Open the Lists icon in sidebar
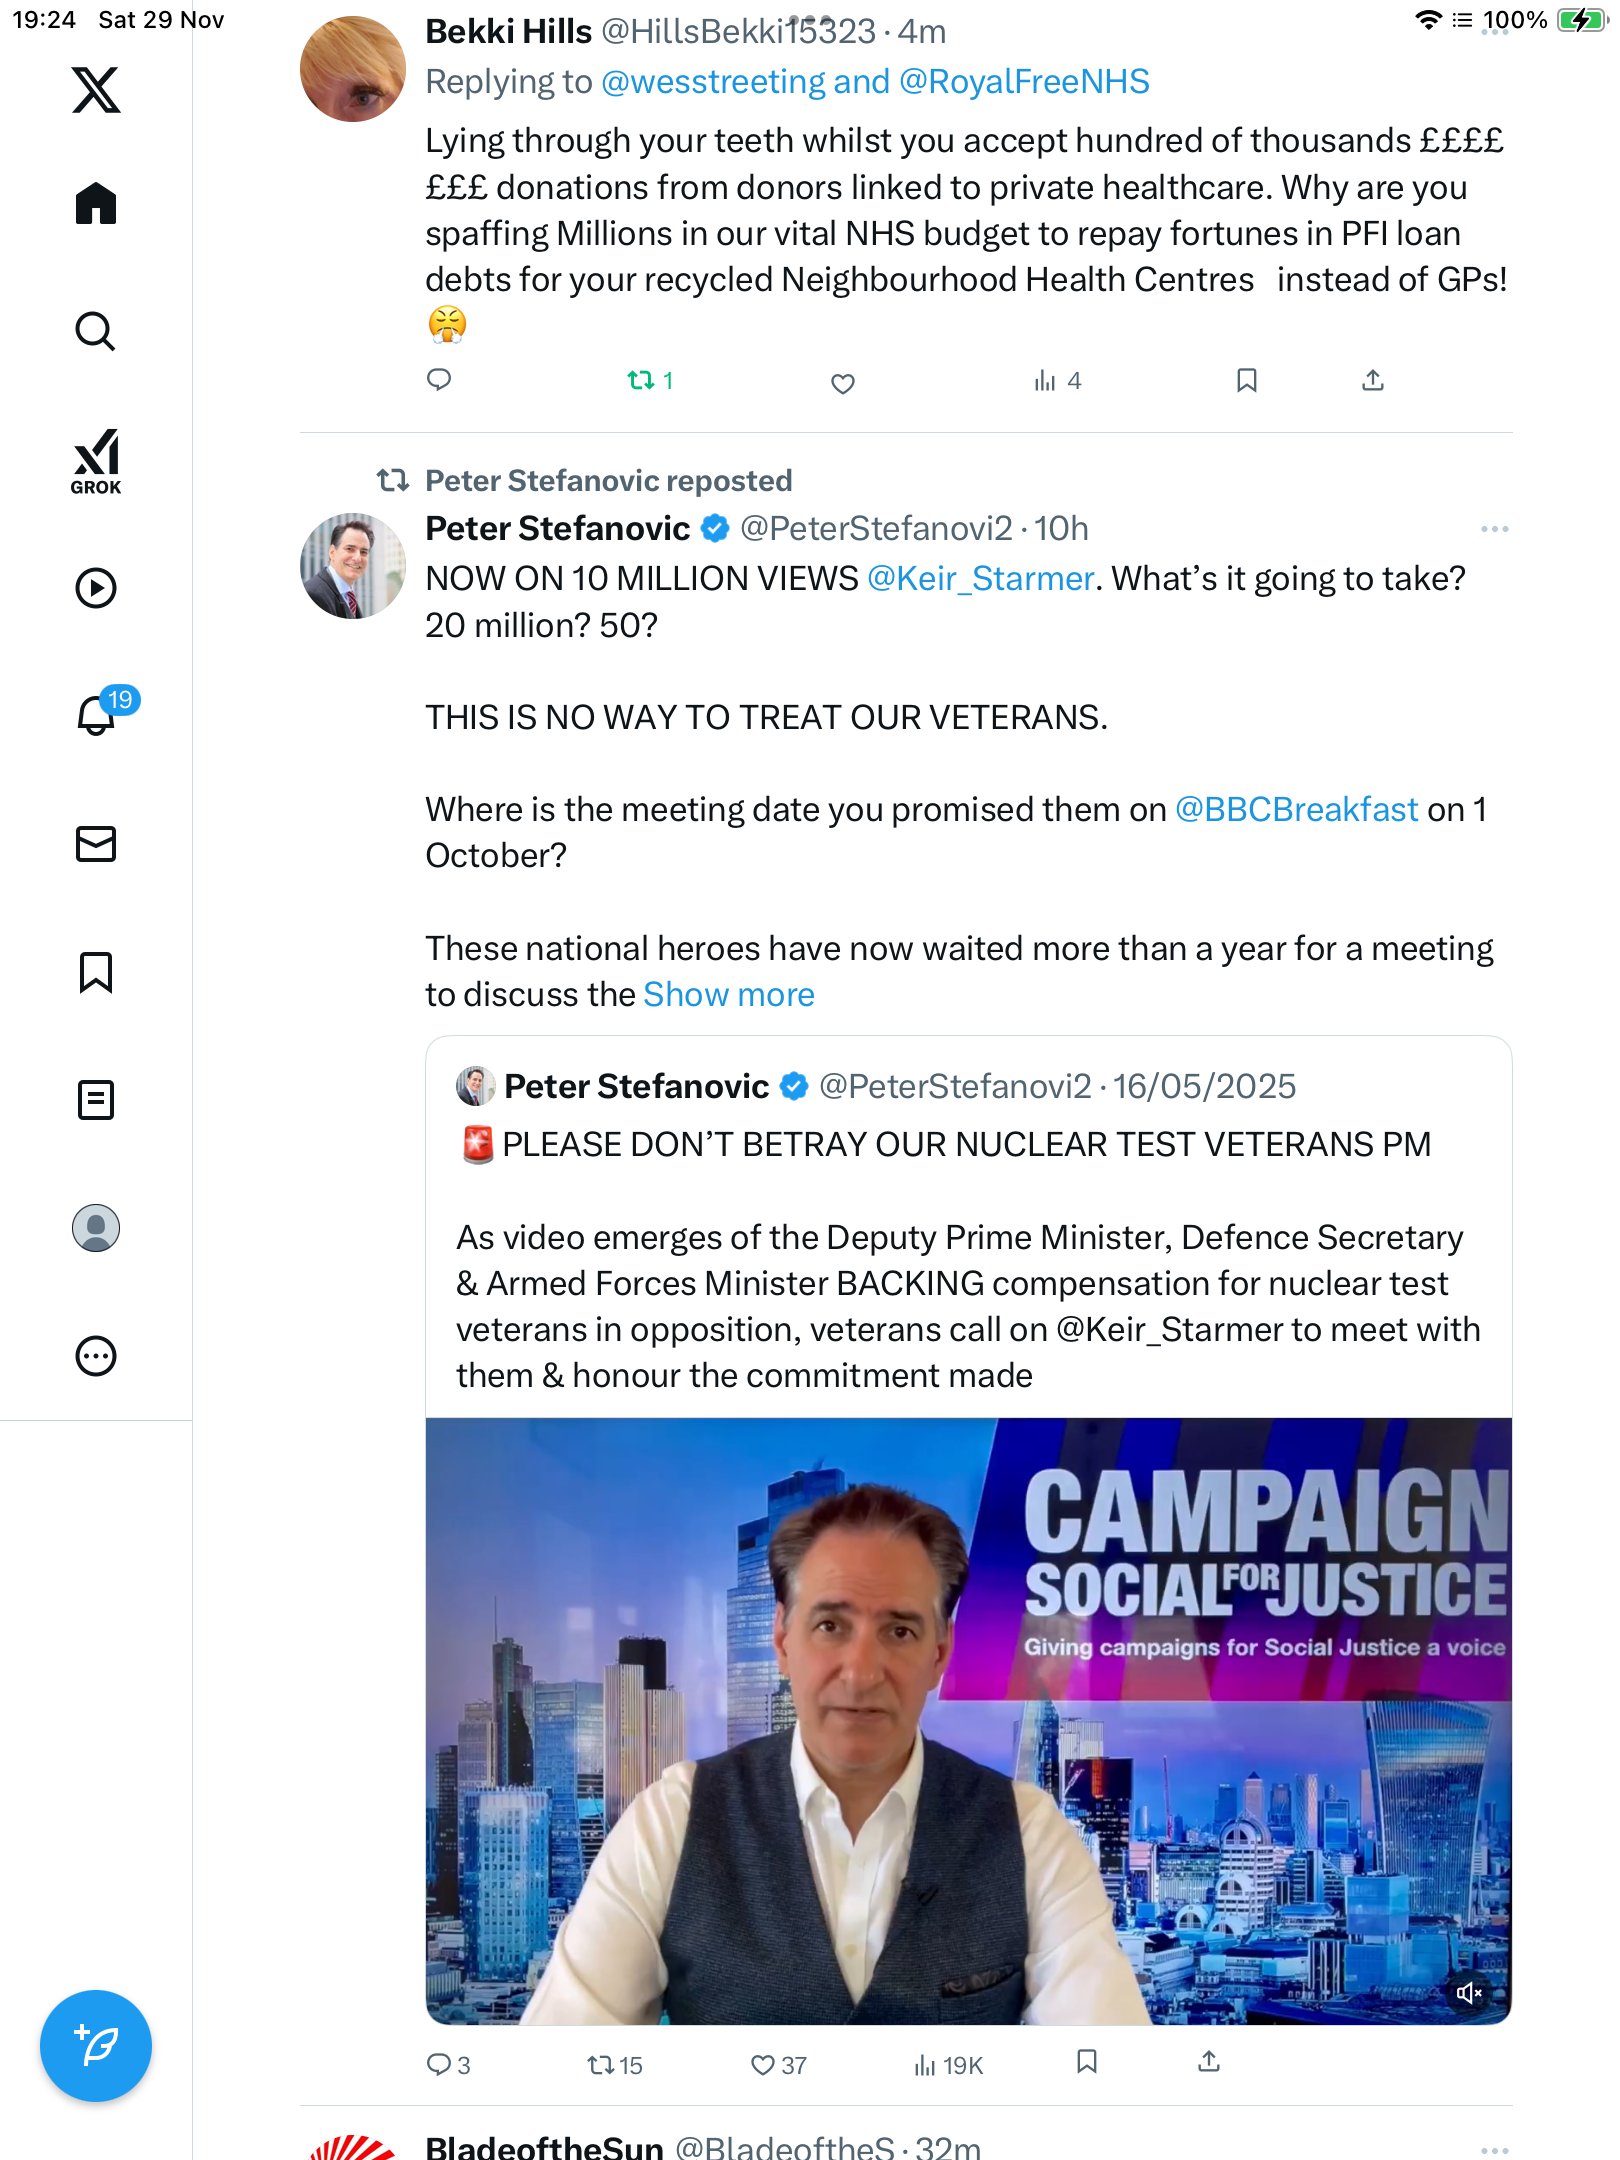 coord(96,1100)
